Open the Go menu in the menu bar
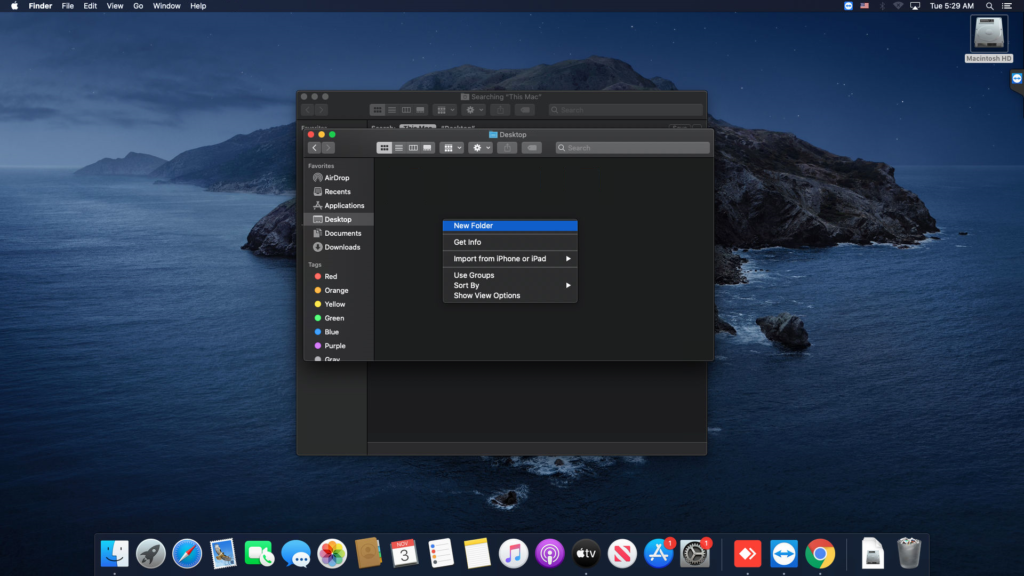This screenshot has height=576, width=1024. [138, 5]
